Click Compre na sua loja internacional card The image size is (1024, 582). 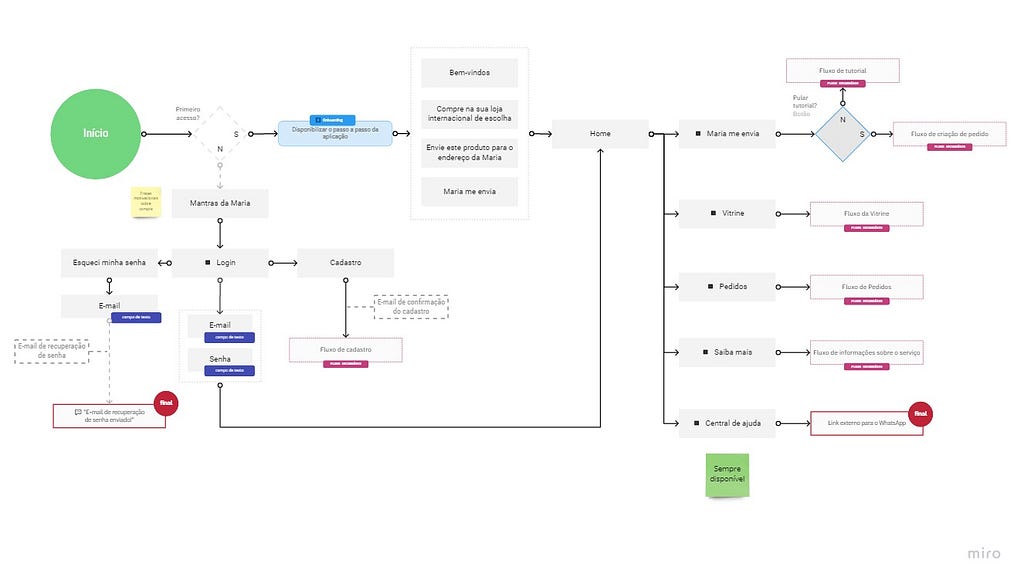(x=470, y=114)
